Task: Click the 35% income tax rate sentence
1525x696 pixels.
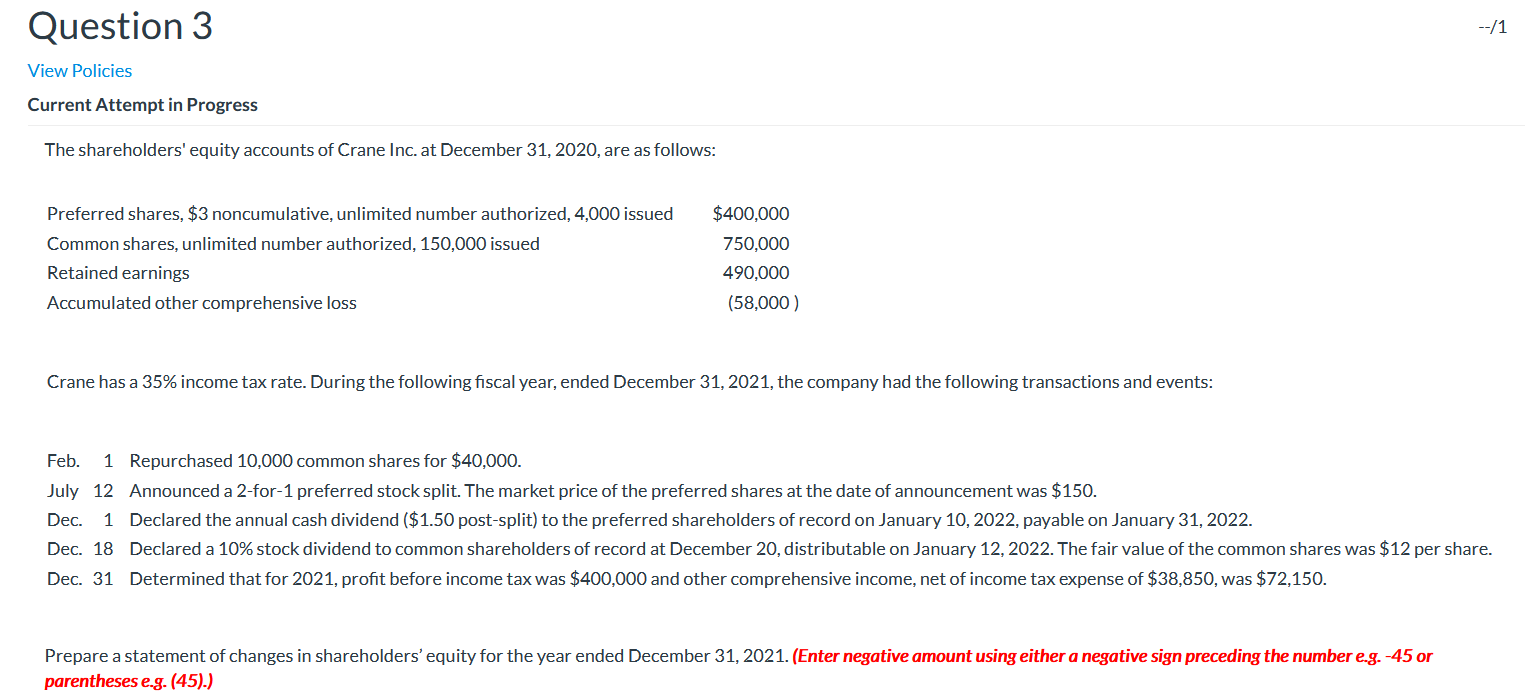Action: pyautogui.click(x=628, y=381)
